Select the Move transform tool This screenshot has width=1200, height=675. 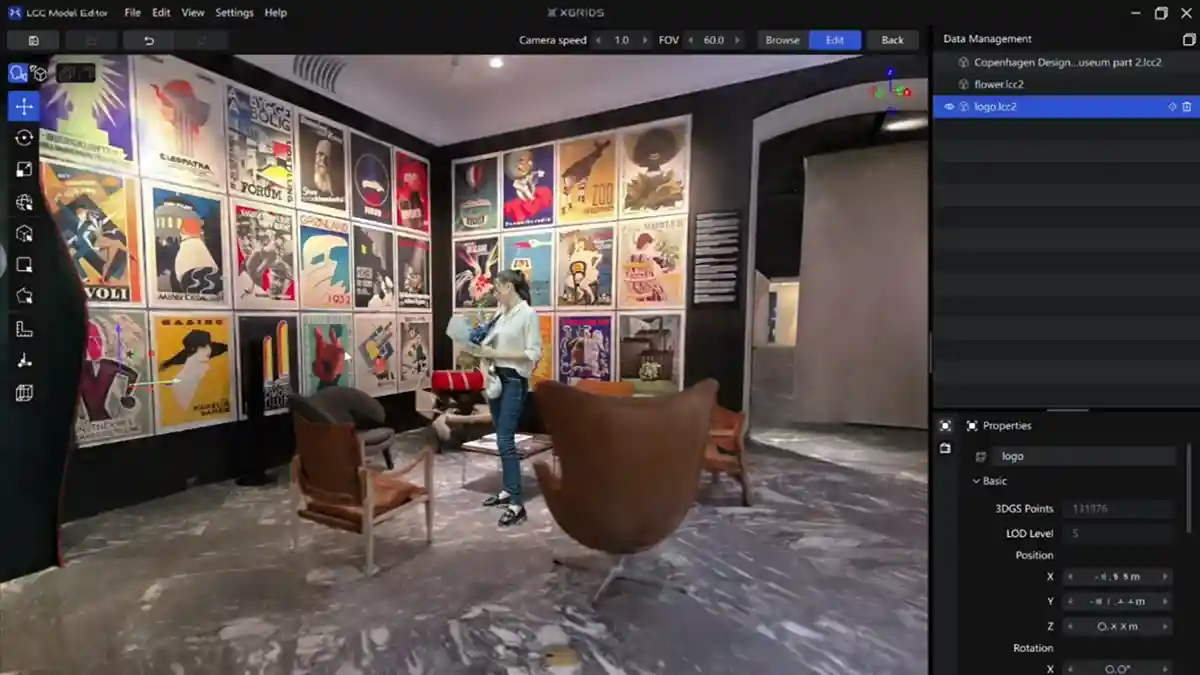24,106
